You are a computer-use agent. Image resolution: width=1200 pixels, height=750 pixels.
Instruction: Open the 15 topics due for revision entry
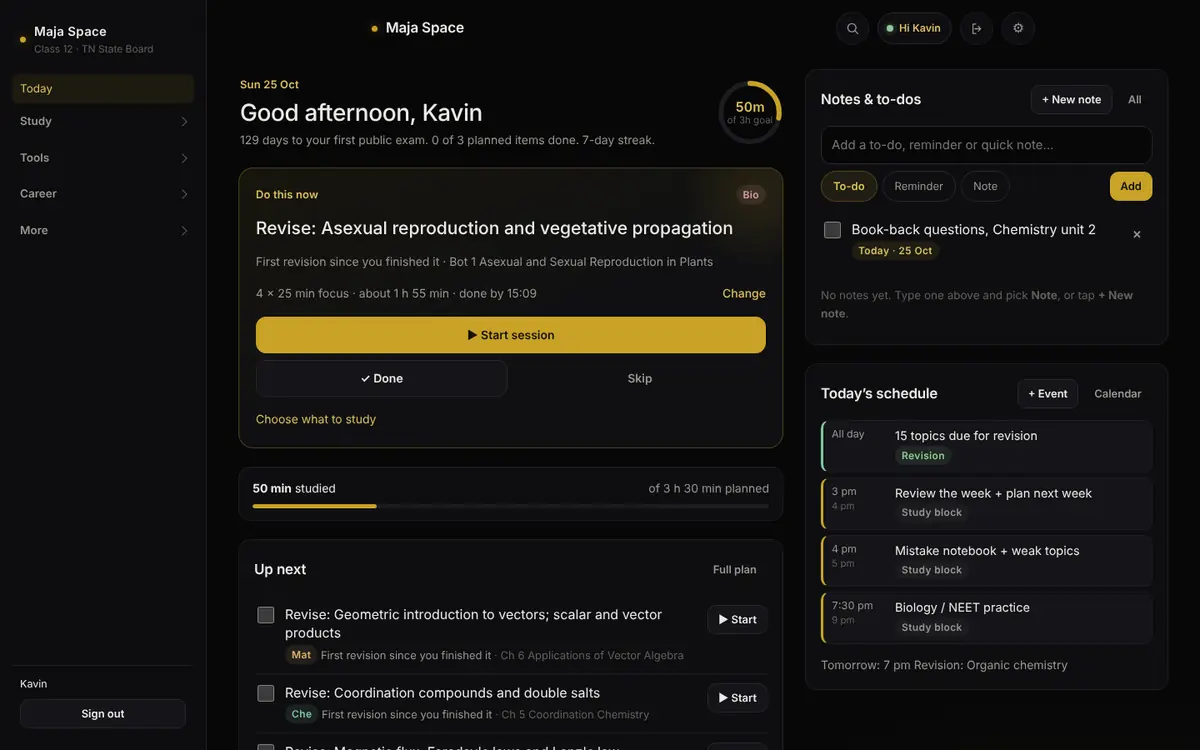(x=987, y=445)
